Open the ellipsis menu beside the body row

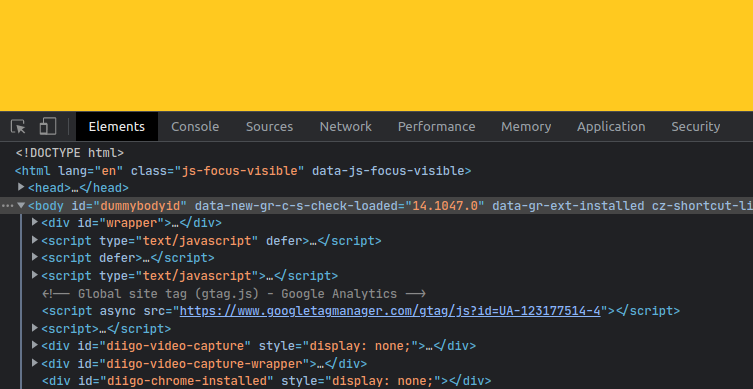[7, 206]
